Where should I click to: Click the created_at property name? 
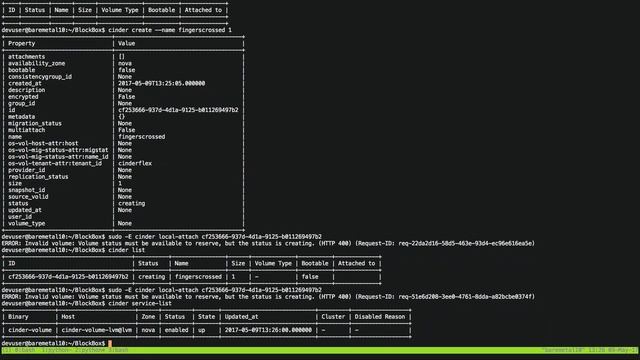25,84
